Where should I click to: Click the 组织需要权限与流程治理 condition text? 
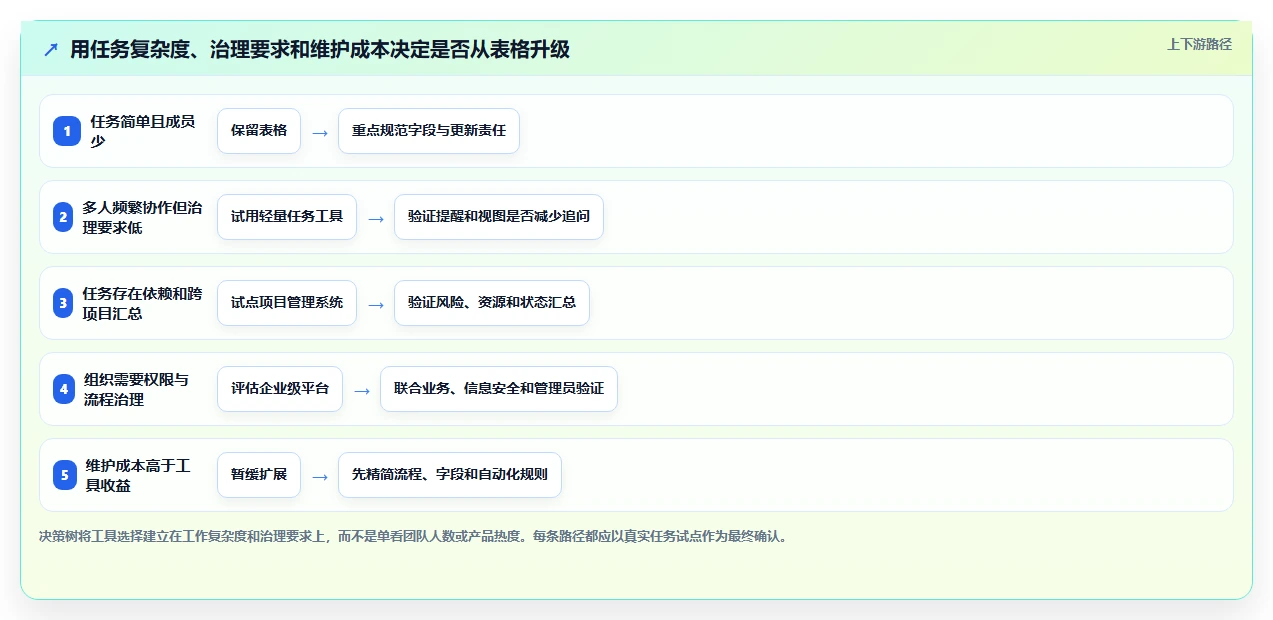pyautogui.click(x=136, y=389)
